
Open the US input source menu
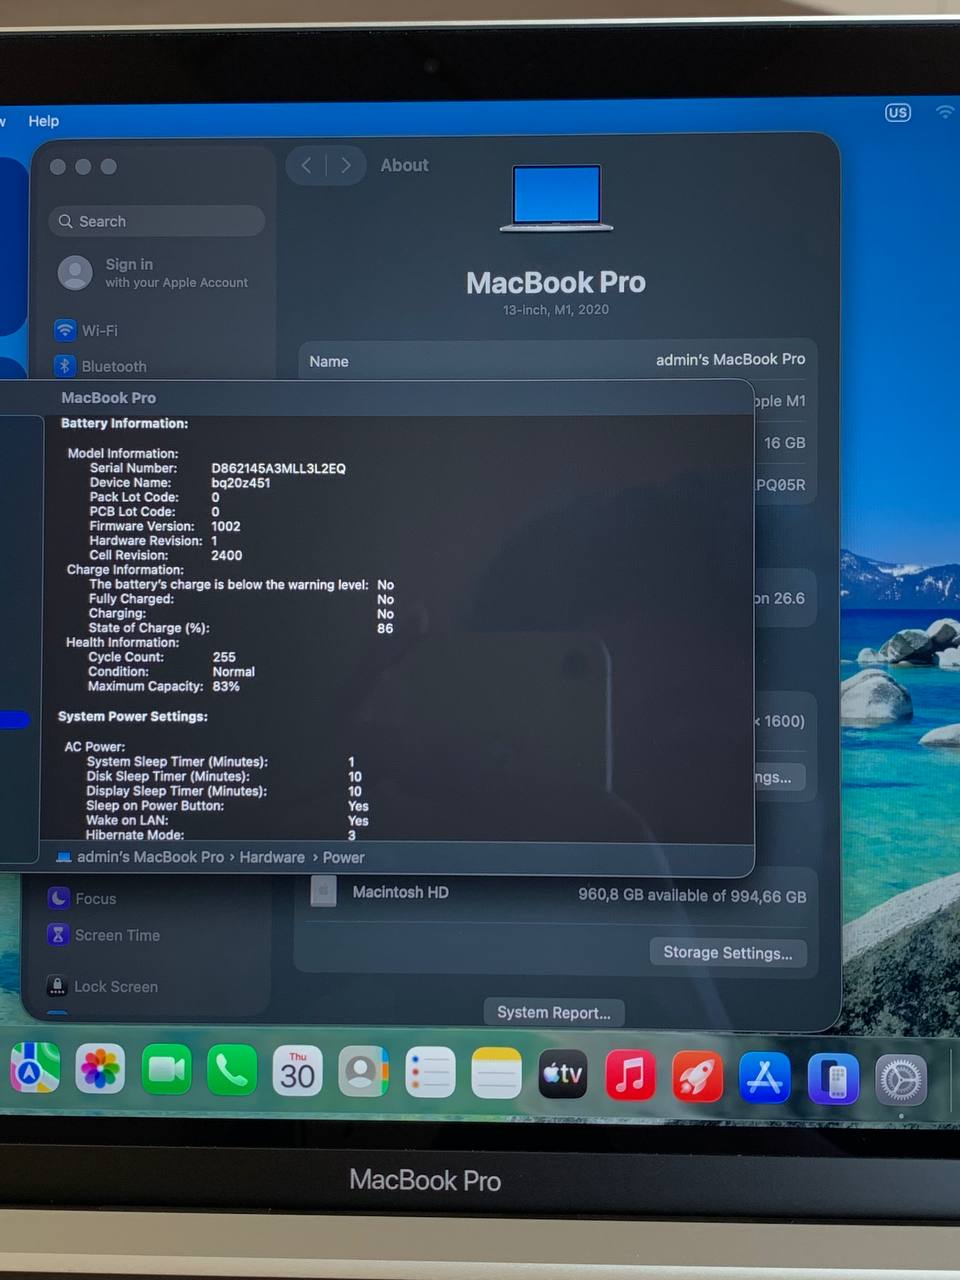click(x=898, y=112)
